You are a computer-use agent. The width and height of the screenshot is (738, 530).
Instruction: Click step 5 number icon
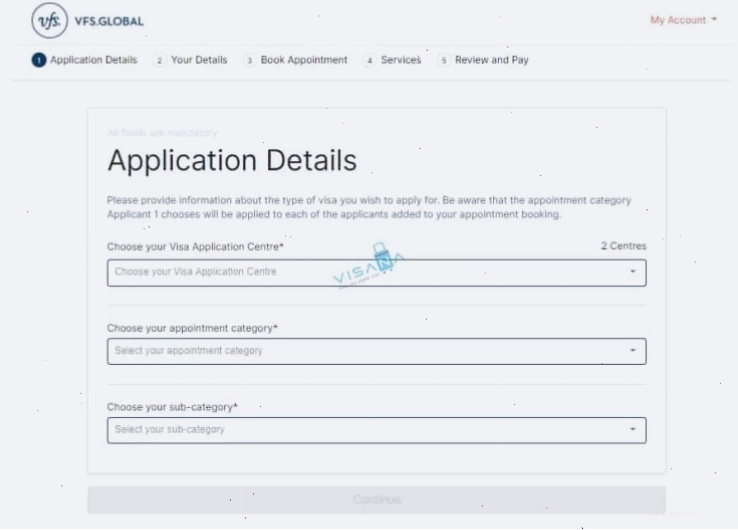click(444, 60)
